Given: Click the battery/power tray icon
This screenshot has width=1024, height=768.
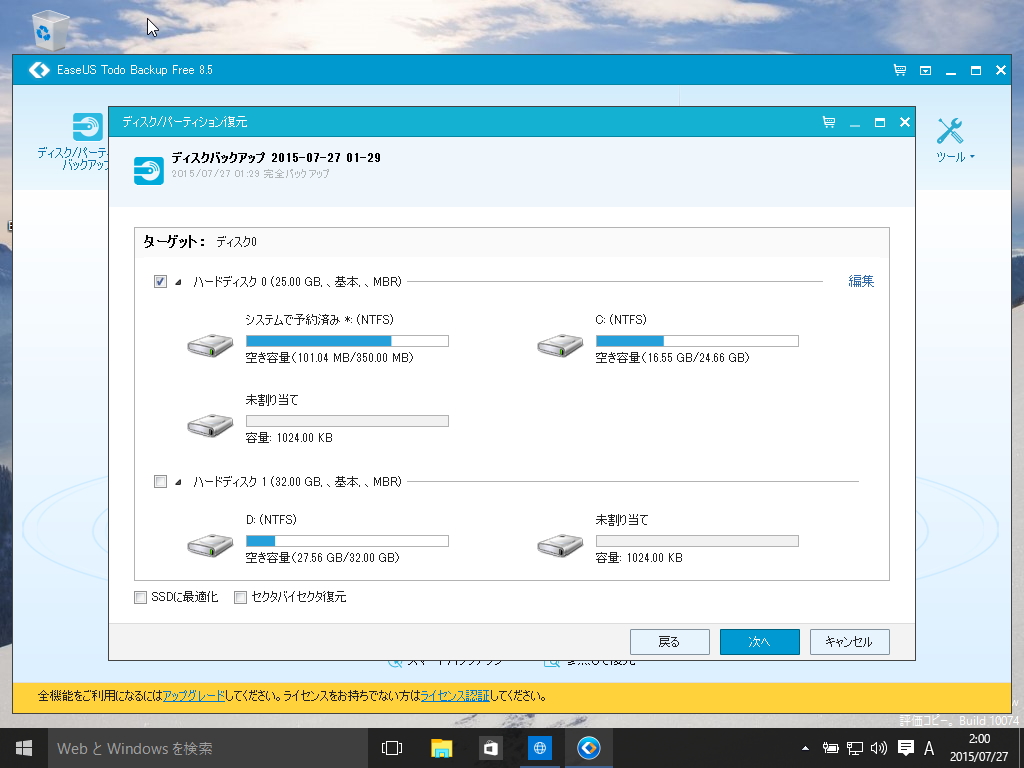Looking at the screenshot, I should (830, 748).
